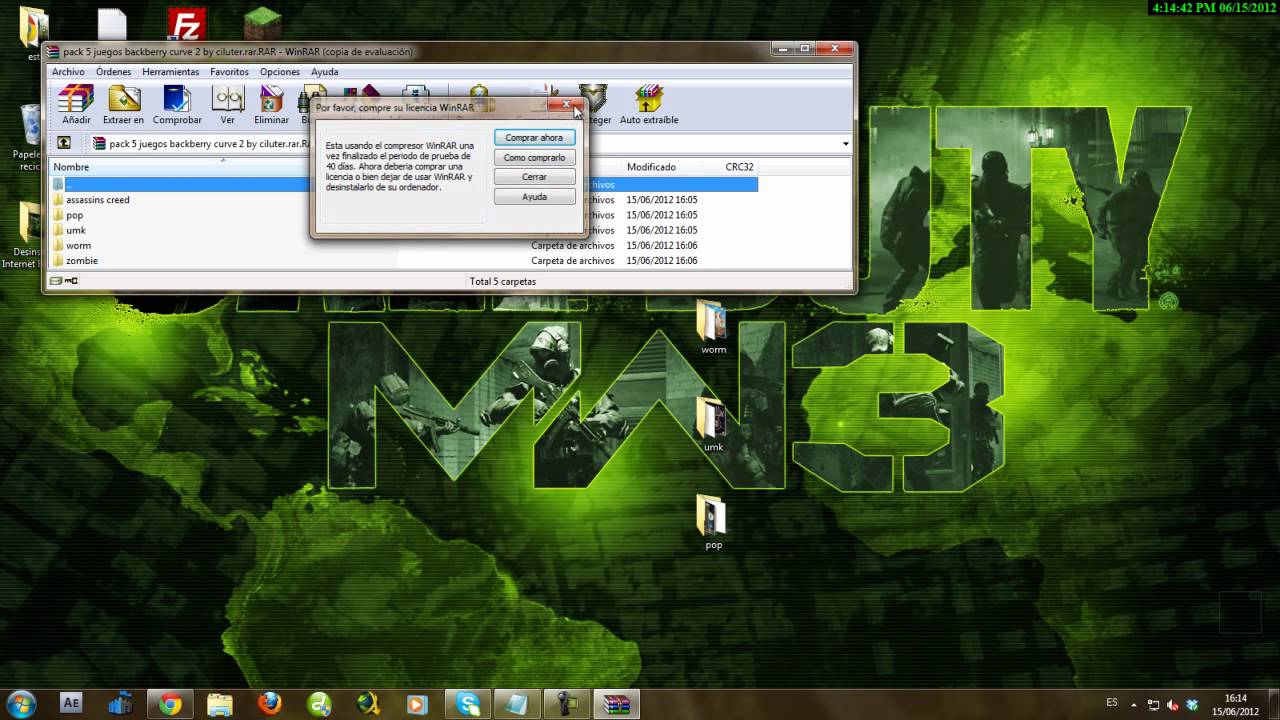Open the Archivo menu

(x=68, y=72)
